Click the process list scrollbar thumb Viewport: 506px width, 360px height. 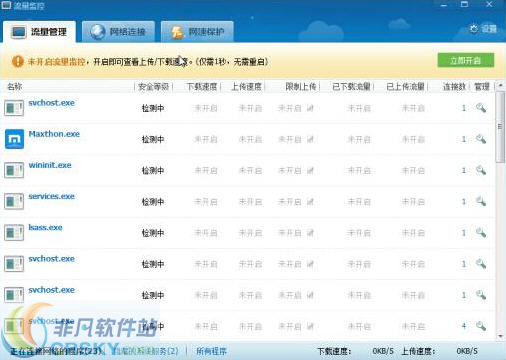click(500, 127)
